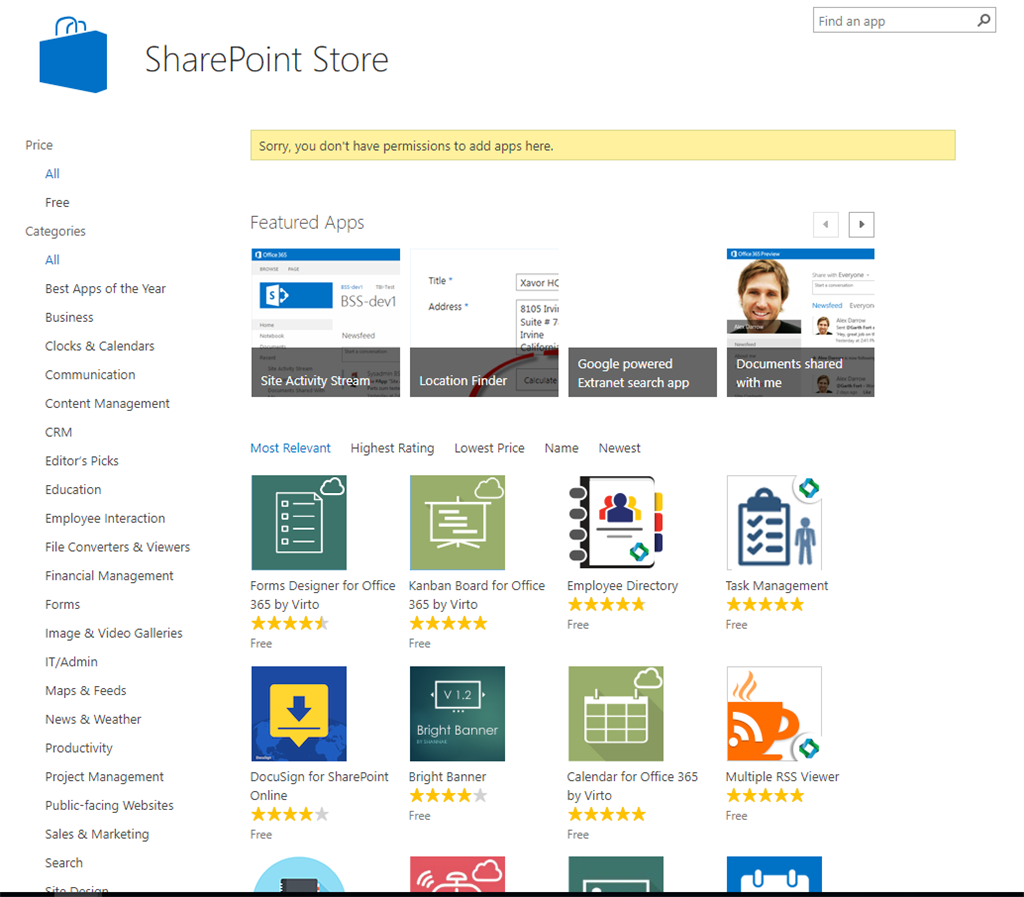This screenshot has height=897, width=1024.
Task: Open Maps & Feeds category
Action: click(86, 691)
